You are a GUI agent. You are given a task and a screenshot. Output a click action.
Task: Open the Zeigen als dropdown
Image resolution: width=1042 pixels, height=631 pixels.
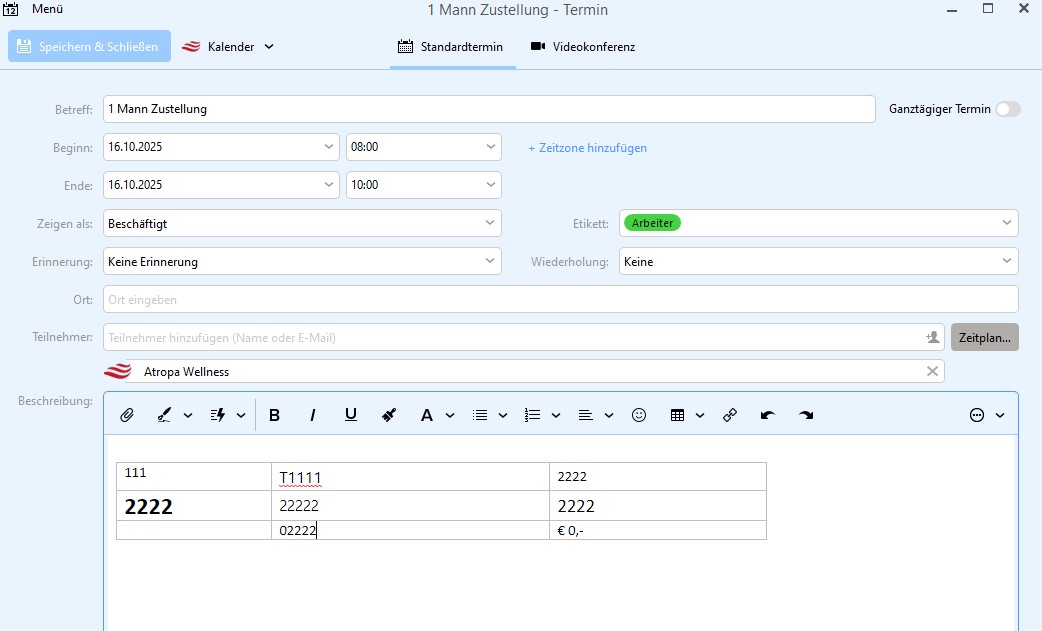302,223
